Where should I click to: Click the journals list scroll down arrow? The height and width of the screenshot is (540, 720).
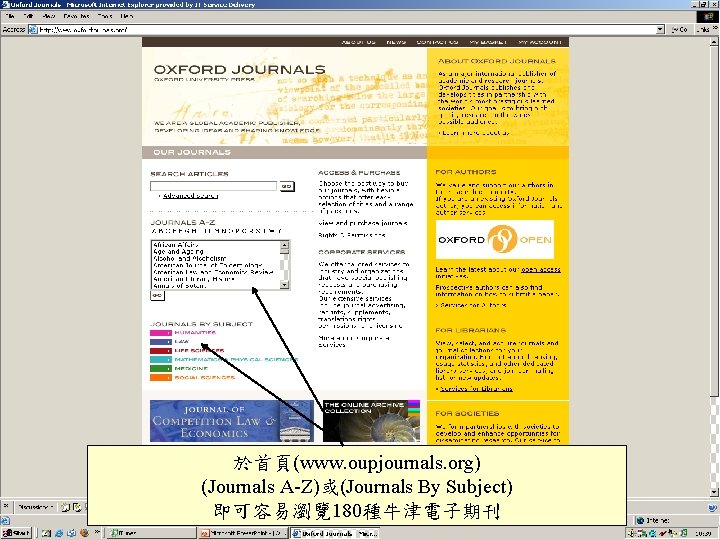[x=284, y=285]
